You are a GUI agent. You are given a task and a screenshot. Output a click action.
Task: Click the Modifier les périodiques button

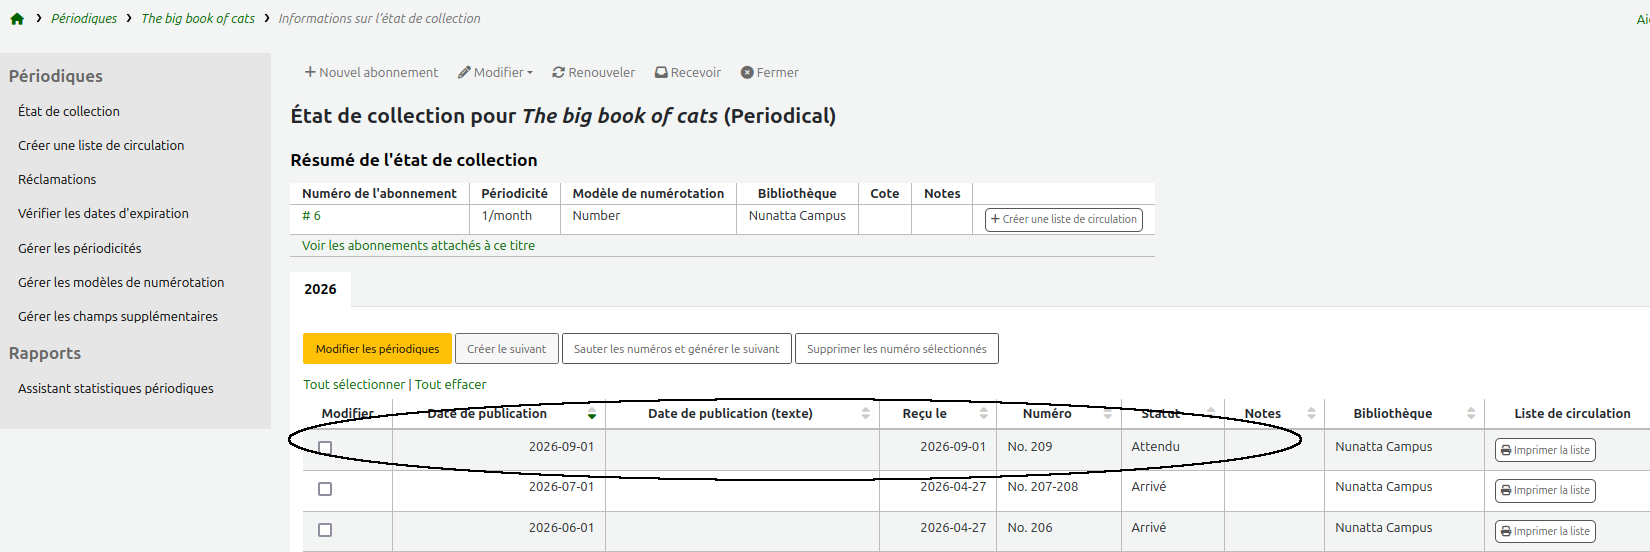[x=377, y=349]
